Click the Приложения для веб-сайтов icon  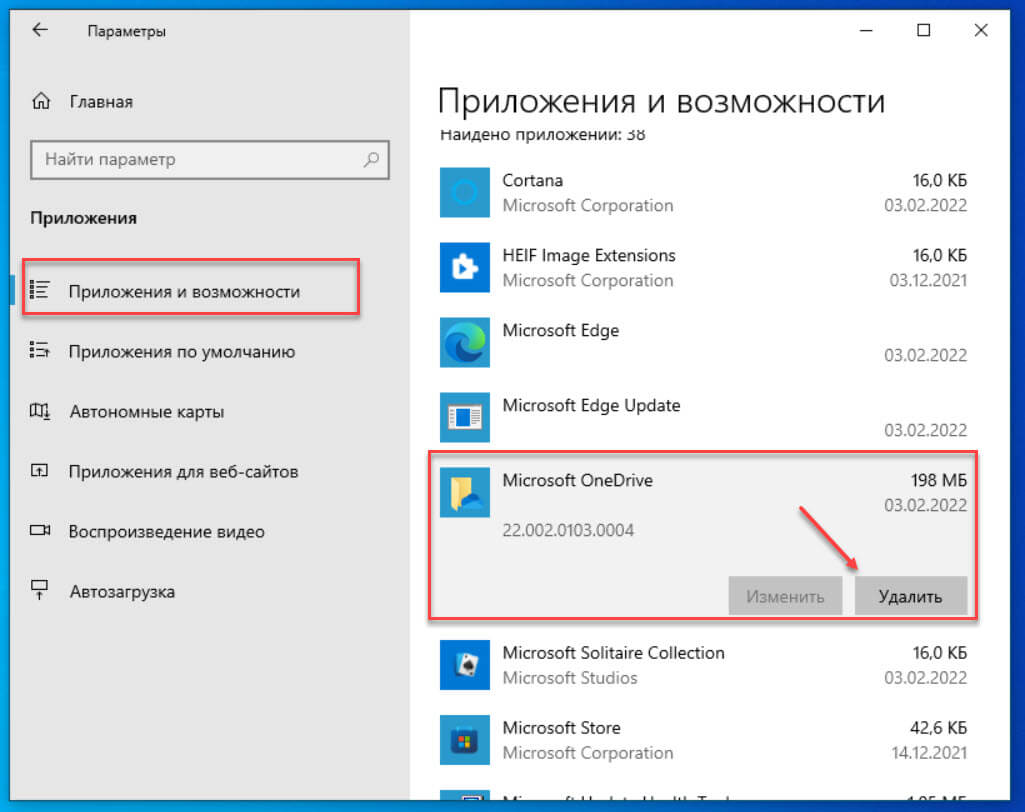click(x=40, y=471)
